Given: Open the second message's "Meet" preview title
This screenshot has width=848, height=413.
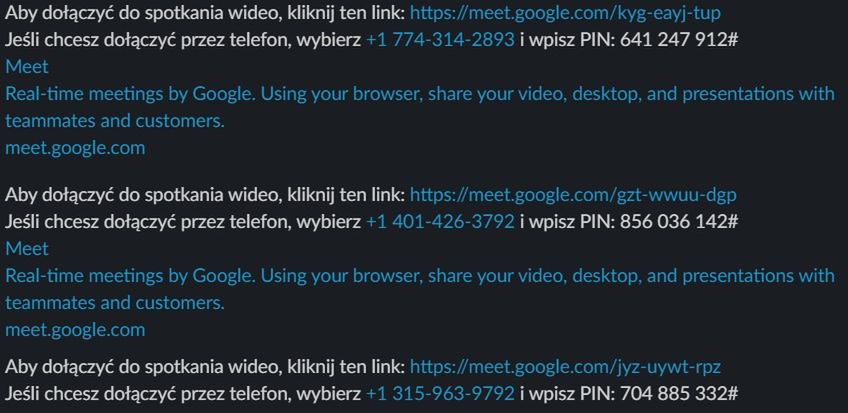Looking at the screenshot, I should pyautogui.click(x=26, y=248).
